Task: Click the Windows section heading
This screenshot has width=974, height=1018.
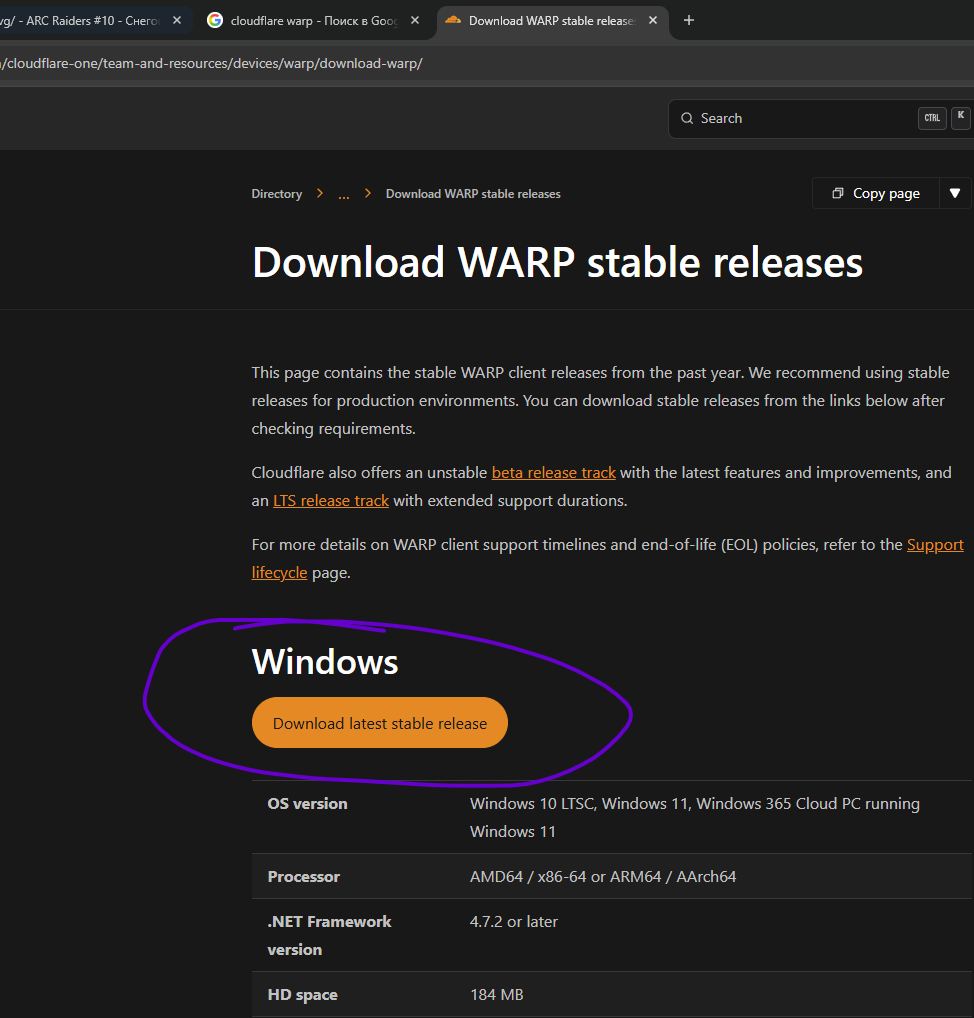Action: pyautogui.click(x=325, y=662)
